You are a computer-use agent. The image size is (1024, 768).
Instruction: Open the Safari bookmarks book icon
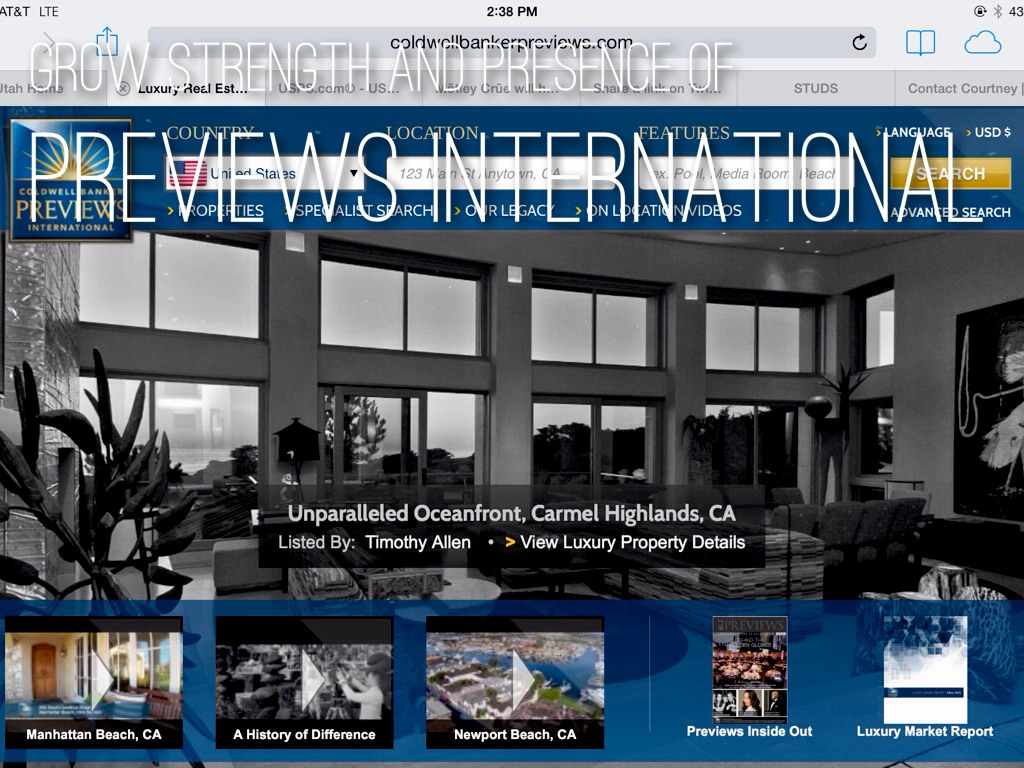(x=920, y=42)
